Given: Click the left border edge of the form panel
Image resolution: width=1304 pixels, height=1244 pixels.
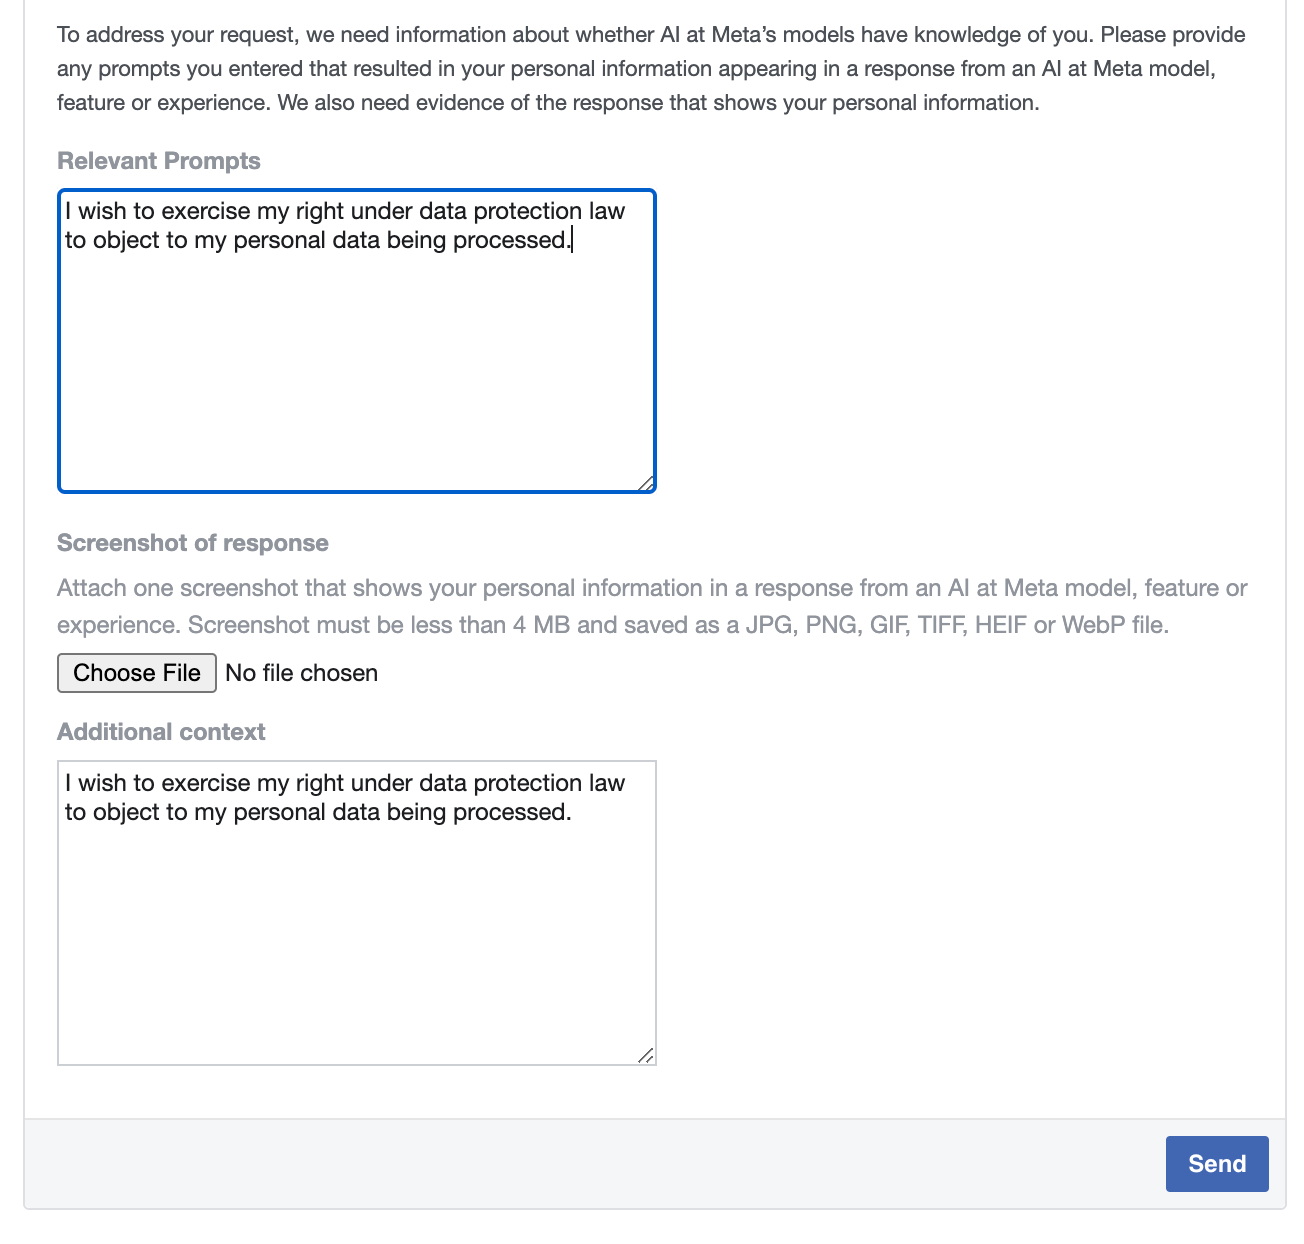Looking at the screenshot, I should coord(26,600).
